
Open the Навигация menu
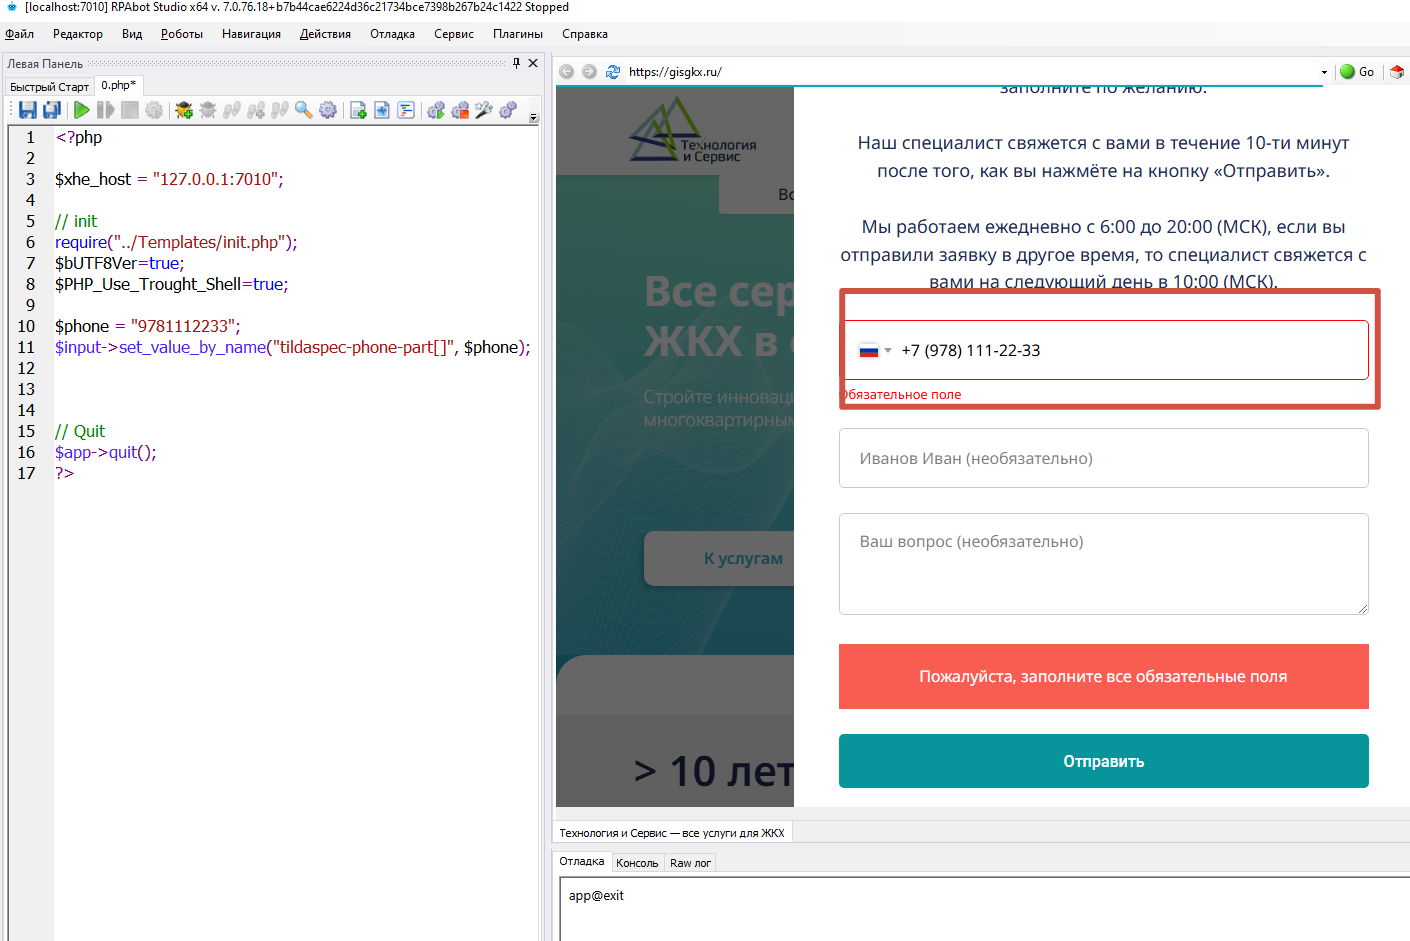tap(251, 34)
